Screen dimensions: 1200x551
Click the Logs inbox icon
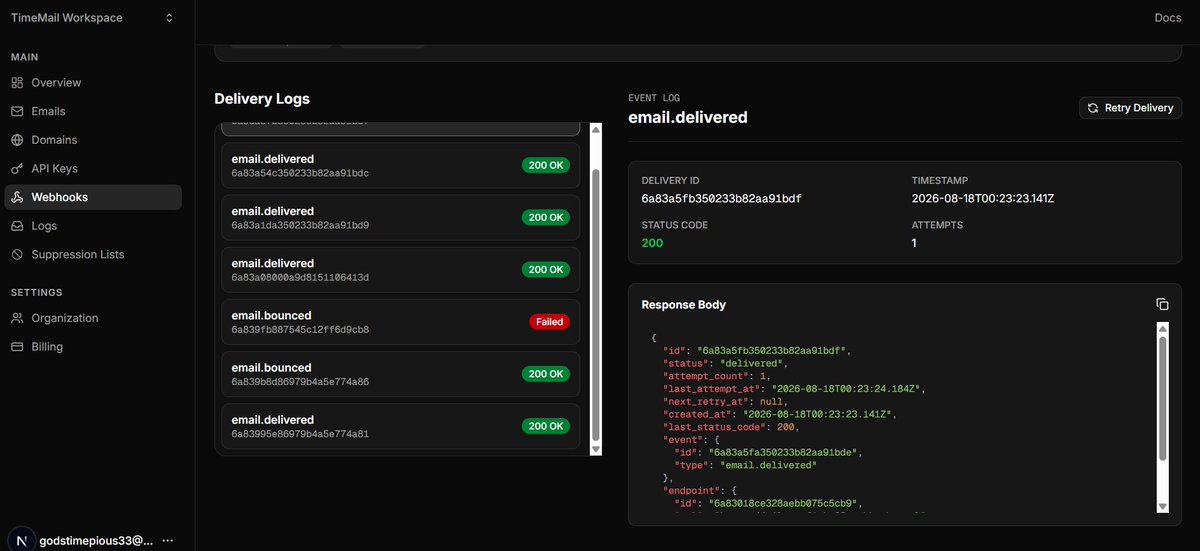point(17,226)
